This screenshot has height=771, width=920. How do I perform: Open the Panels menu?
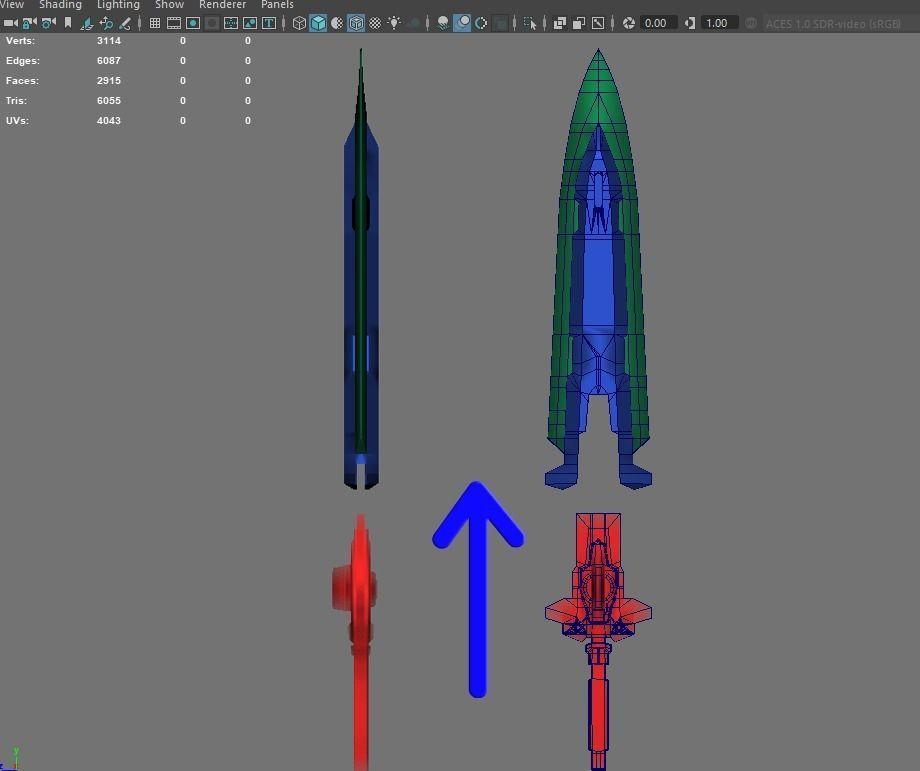[277, 5]
